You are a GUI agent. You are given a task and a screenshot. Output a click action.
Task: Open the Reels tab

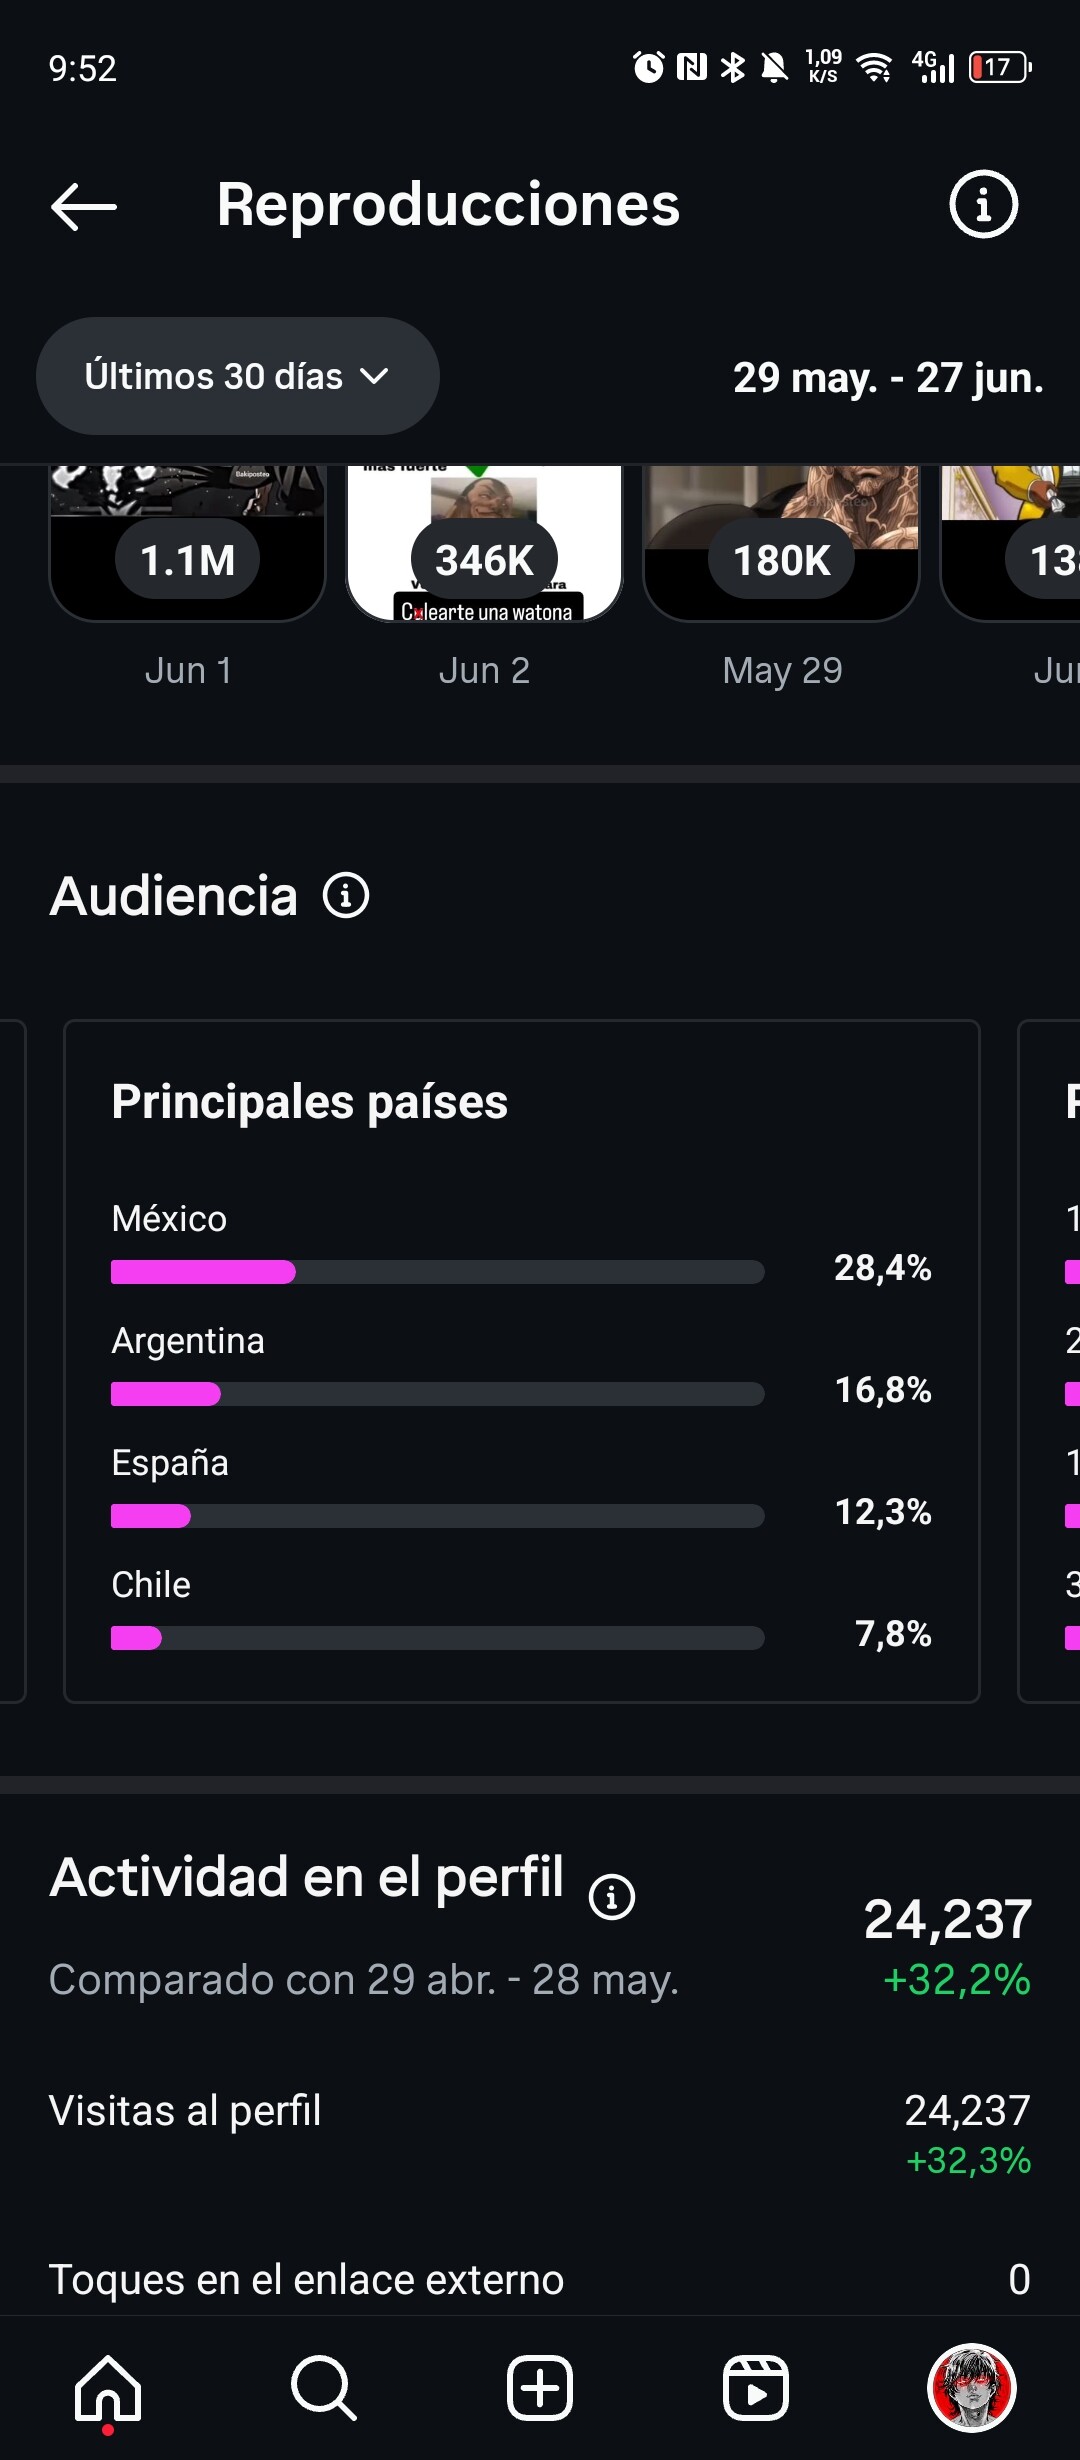(x=755, y=2388)
